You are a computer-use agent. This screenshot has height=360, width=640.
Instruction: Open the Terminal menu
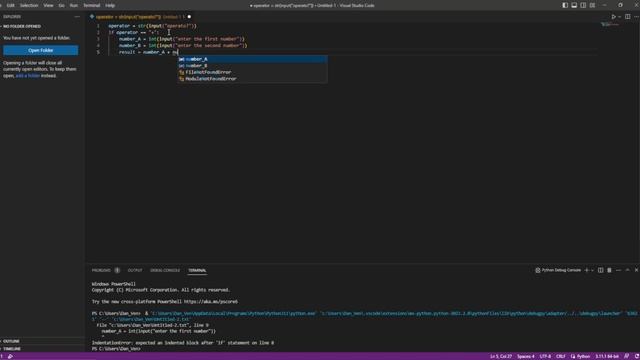pos(91,5)
